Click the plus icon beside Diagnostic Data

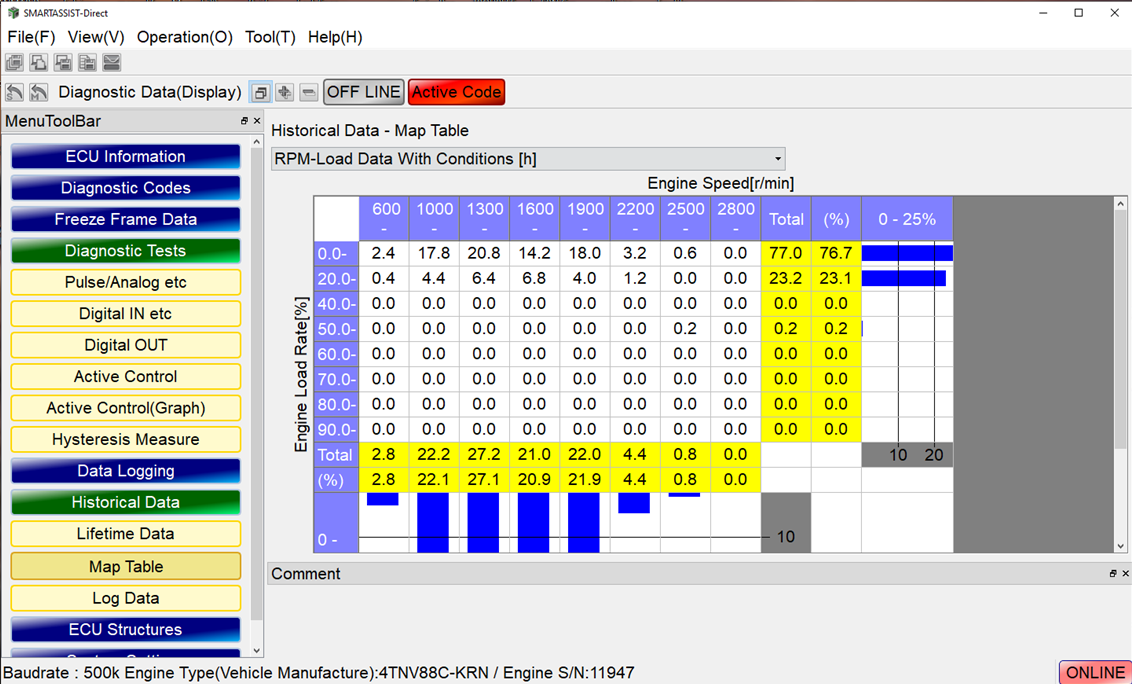[x=285, y=92]
